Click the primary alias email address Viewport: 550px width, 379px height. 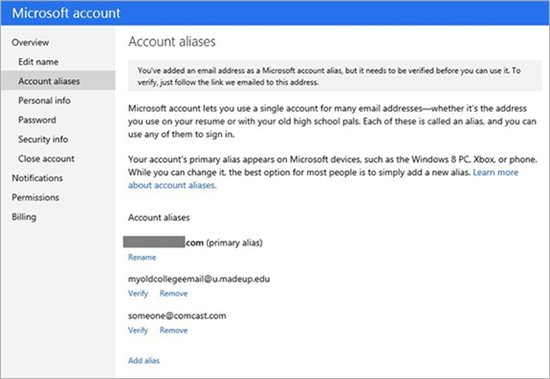[x=163, y=242]
